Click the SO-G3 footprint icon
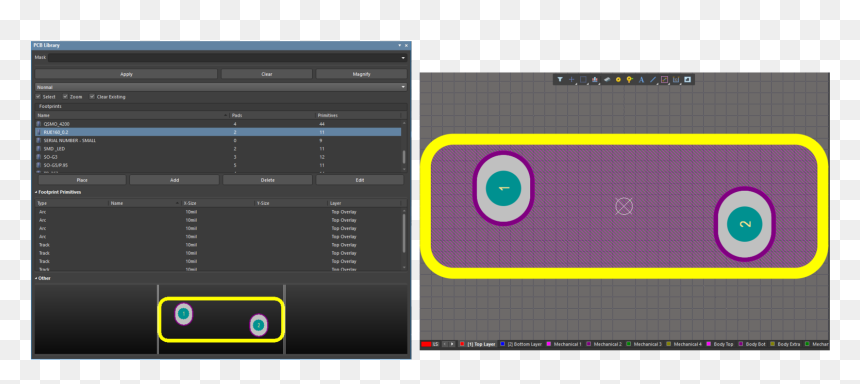Screen dimensions: 860x384 [38, 157]
